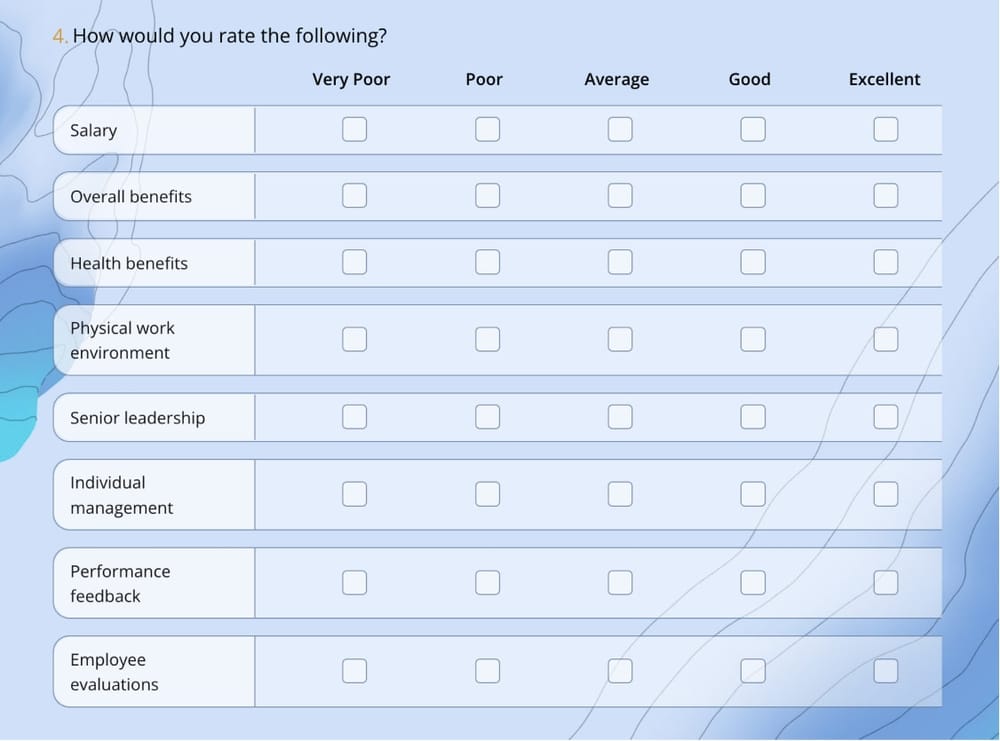
Task: Mark Performance feedback as Excellent
Action: click(885, 582)
